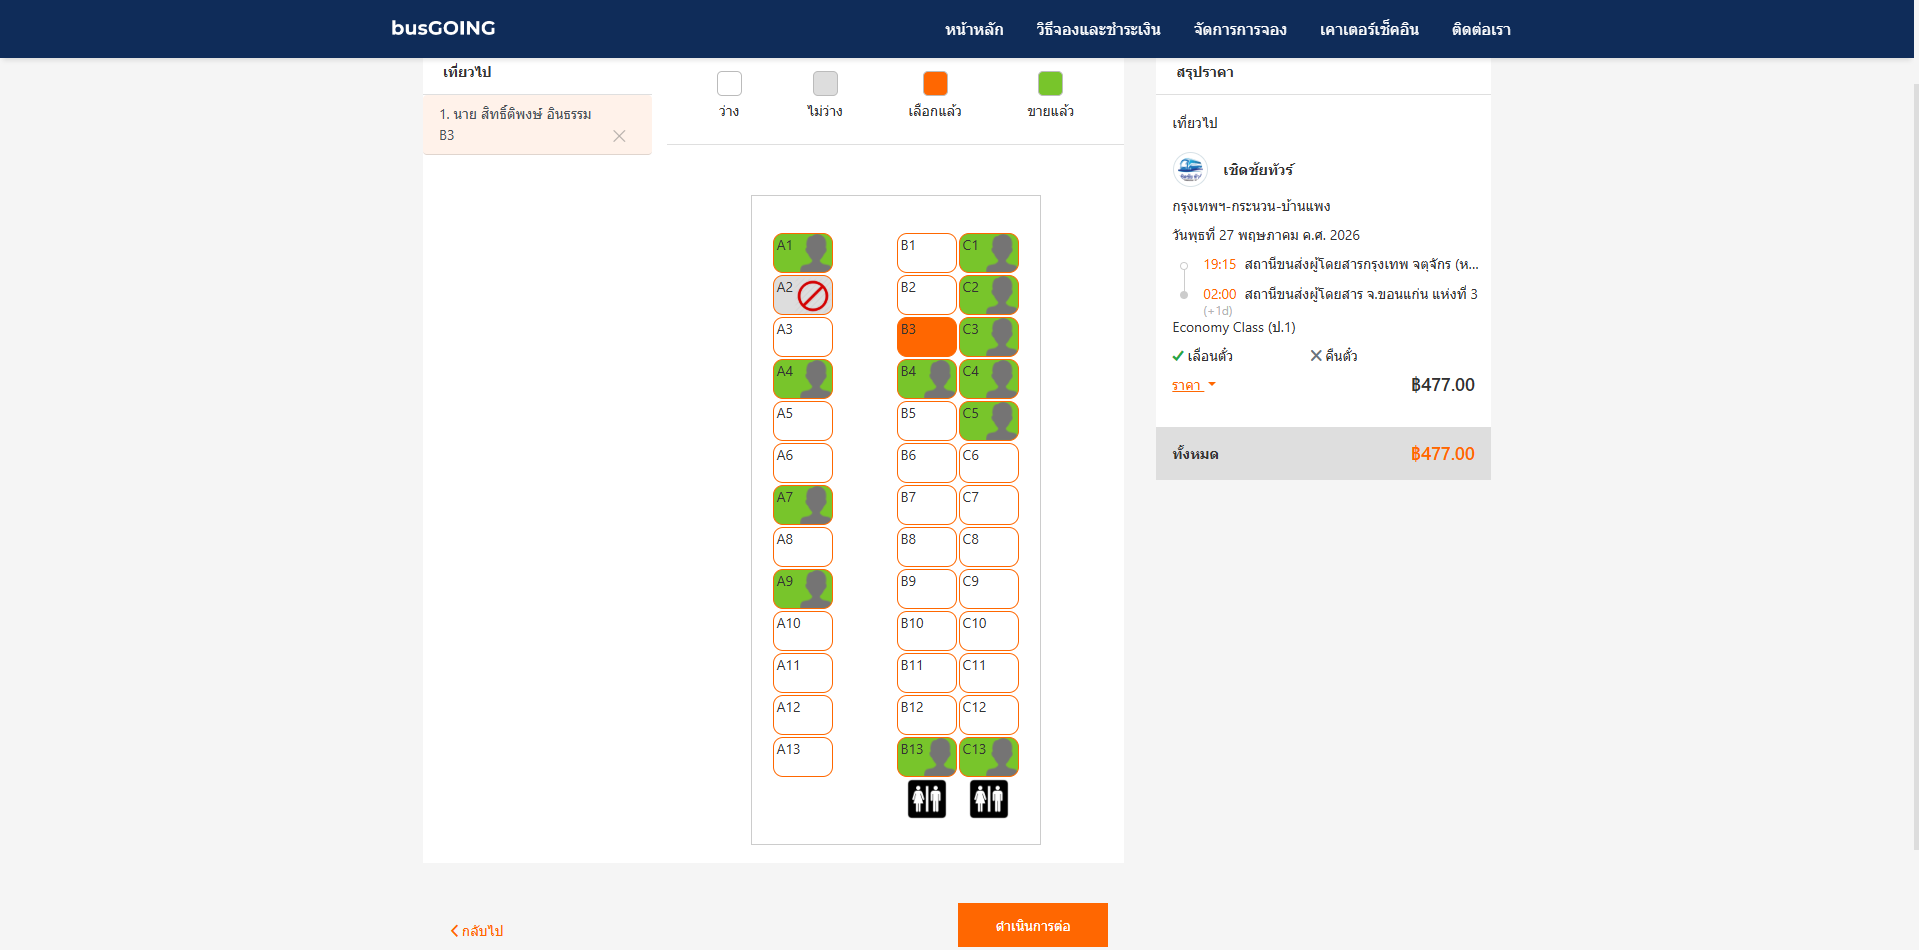Click the orange ดำเนินการต่อ button
1919x950 pixels.
point(1033,925)
